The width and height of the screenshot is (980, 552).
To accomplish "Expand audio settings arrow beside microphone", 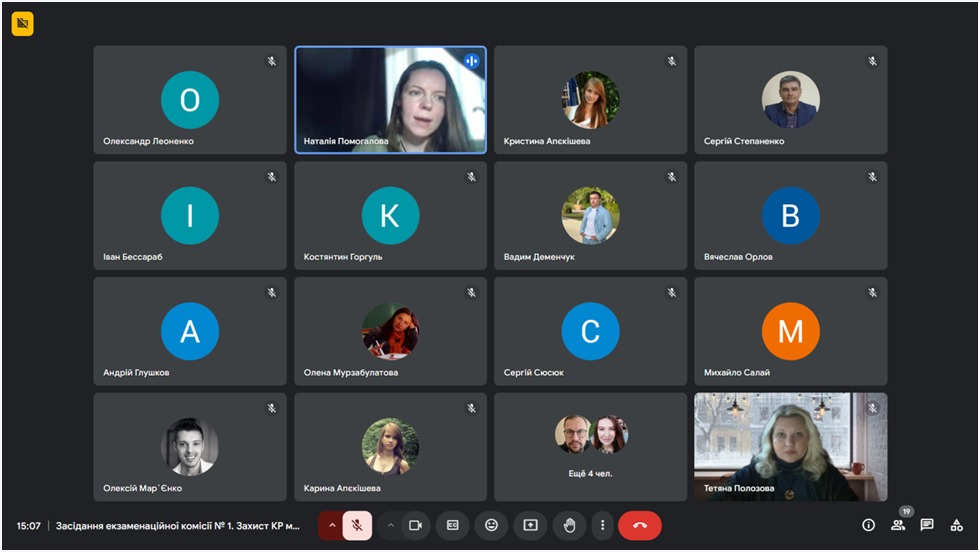I will tap(332, 525).
